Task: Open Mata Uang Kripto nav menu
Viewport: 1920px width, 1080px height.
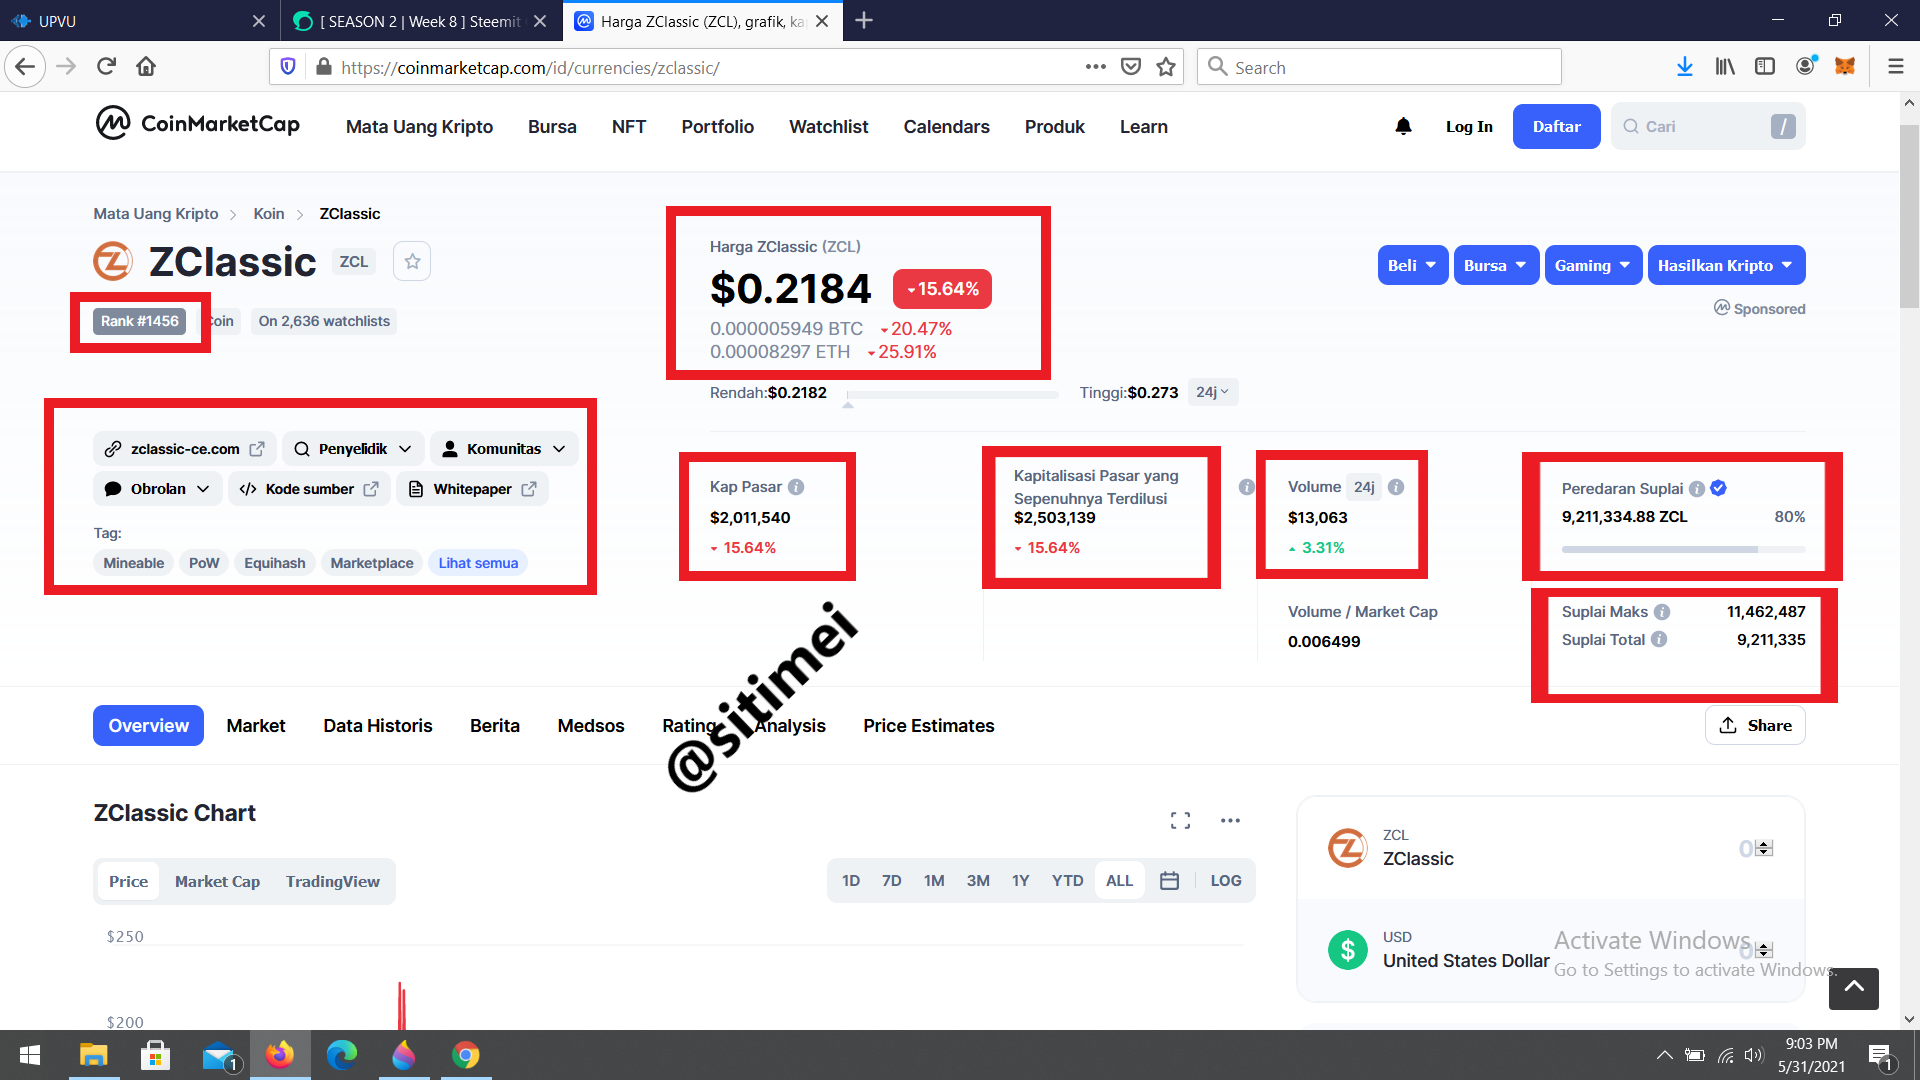Action: [x=419, y=127]
